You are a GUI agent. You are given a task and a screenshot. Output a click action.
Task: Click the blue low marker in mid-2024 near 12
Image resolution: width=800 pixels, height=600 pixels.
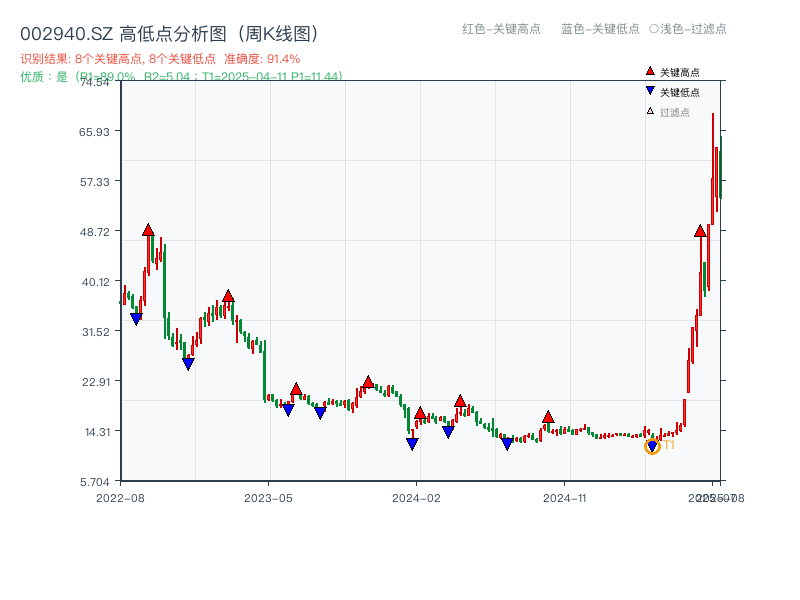507,444
